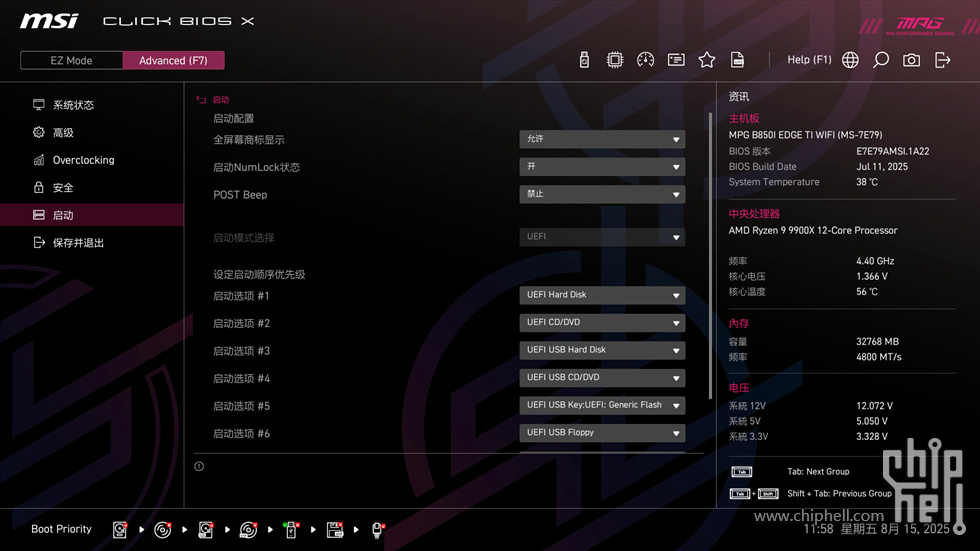The width and height of the screenshot is (980, 551).
Task: Select USB CD/DVD disc icon in Boot Priority
Action: 248,530
